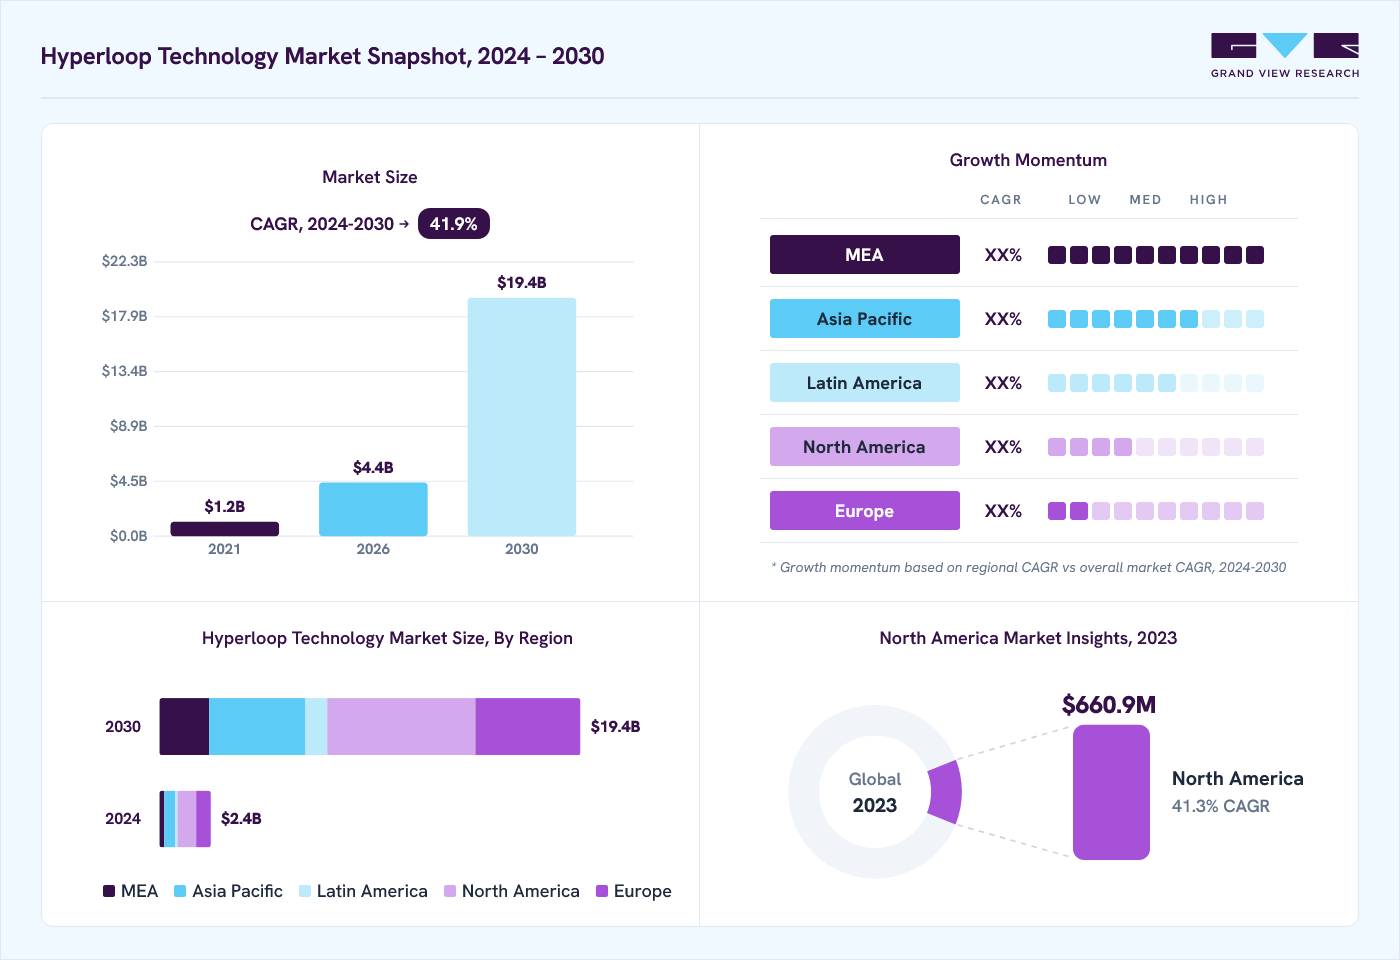1400x960 pixels.
Task: Click the North America legend swatch
Action: (x=450, y=891)
